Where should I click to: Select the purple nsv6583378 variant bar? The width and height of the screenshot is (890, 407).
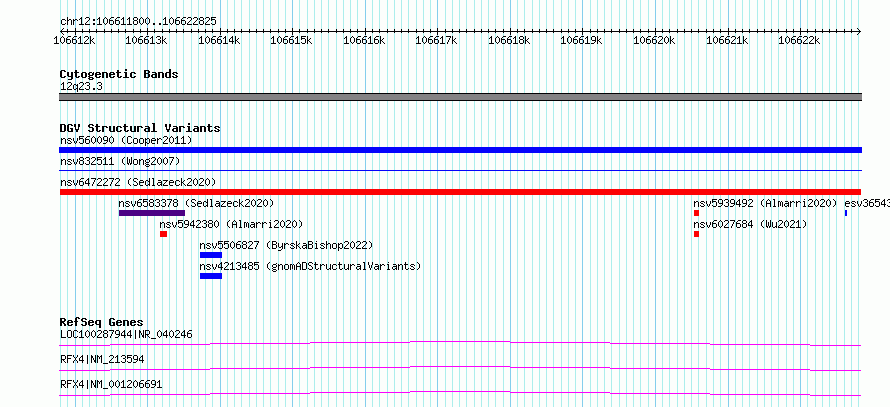point(152,213)
